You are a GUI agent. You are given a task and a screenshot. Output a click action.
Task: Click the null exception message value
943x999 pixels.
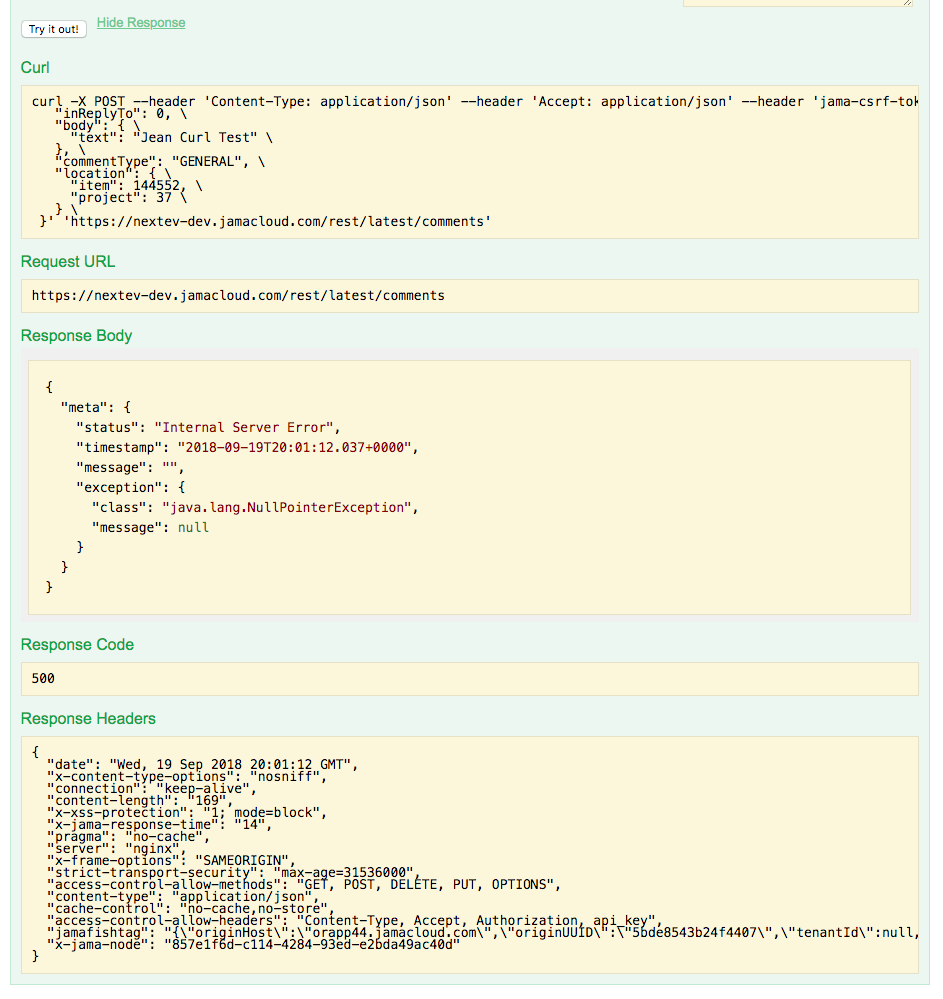(193, 528)
